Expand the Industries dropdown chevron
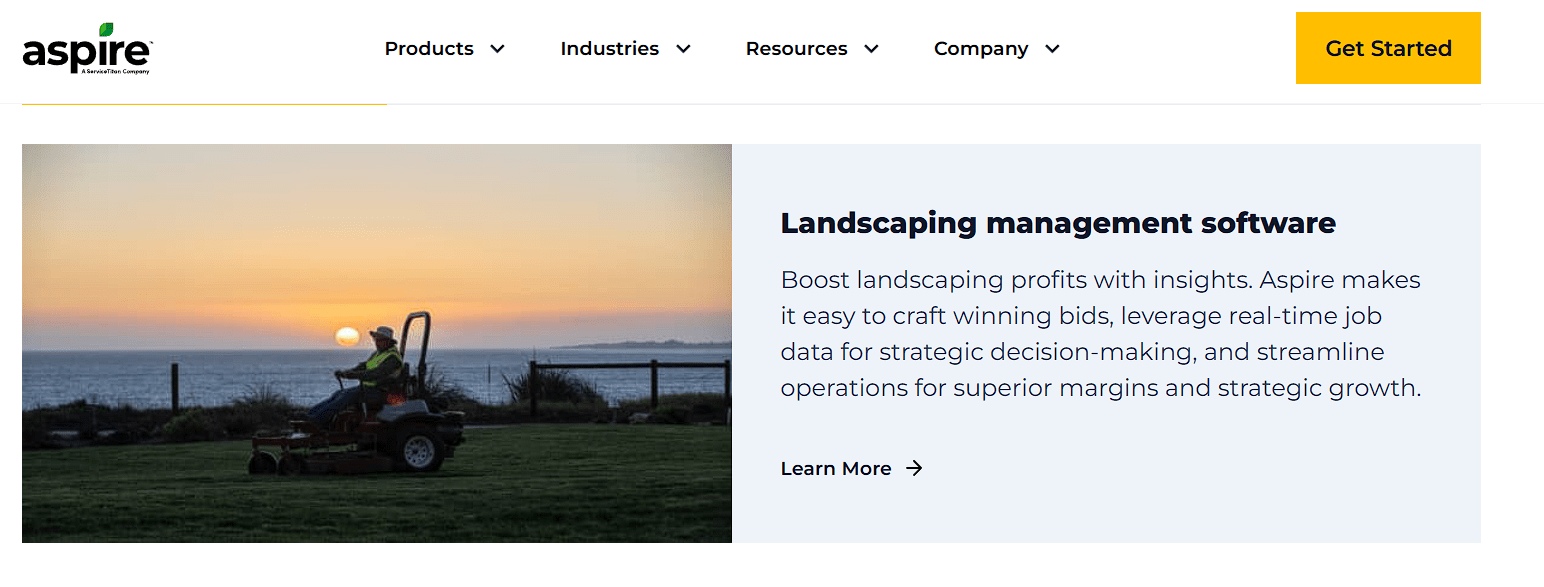The image size is (1544, 587). 682,48
